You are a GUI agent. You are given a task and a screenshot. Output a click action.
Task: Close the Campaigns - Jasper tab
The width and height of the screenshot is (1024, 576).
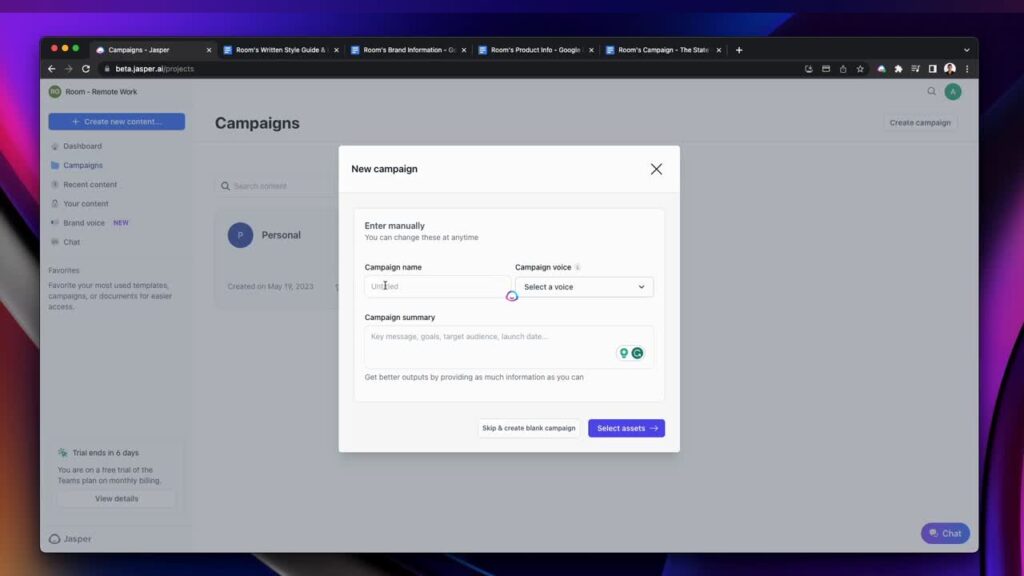click(x=209, y=50)
